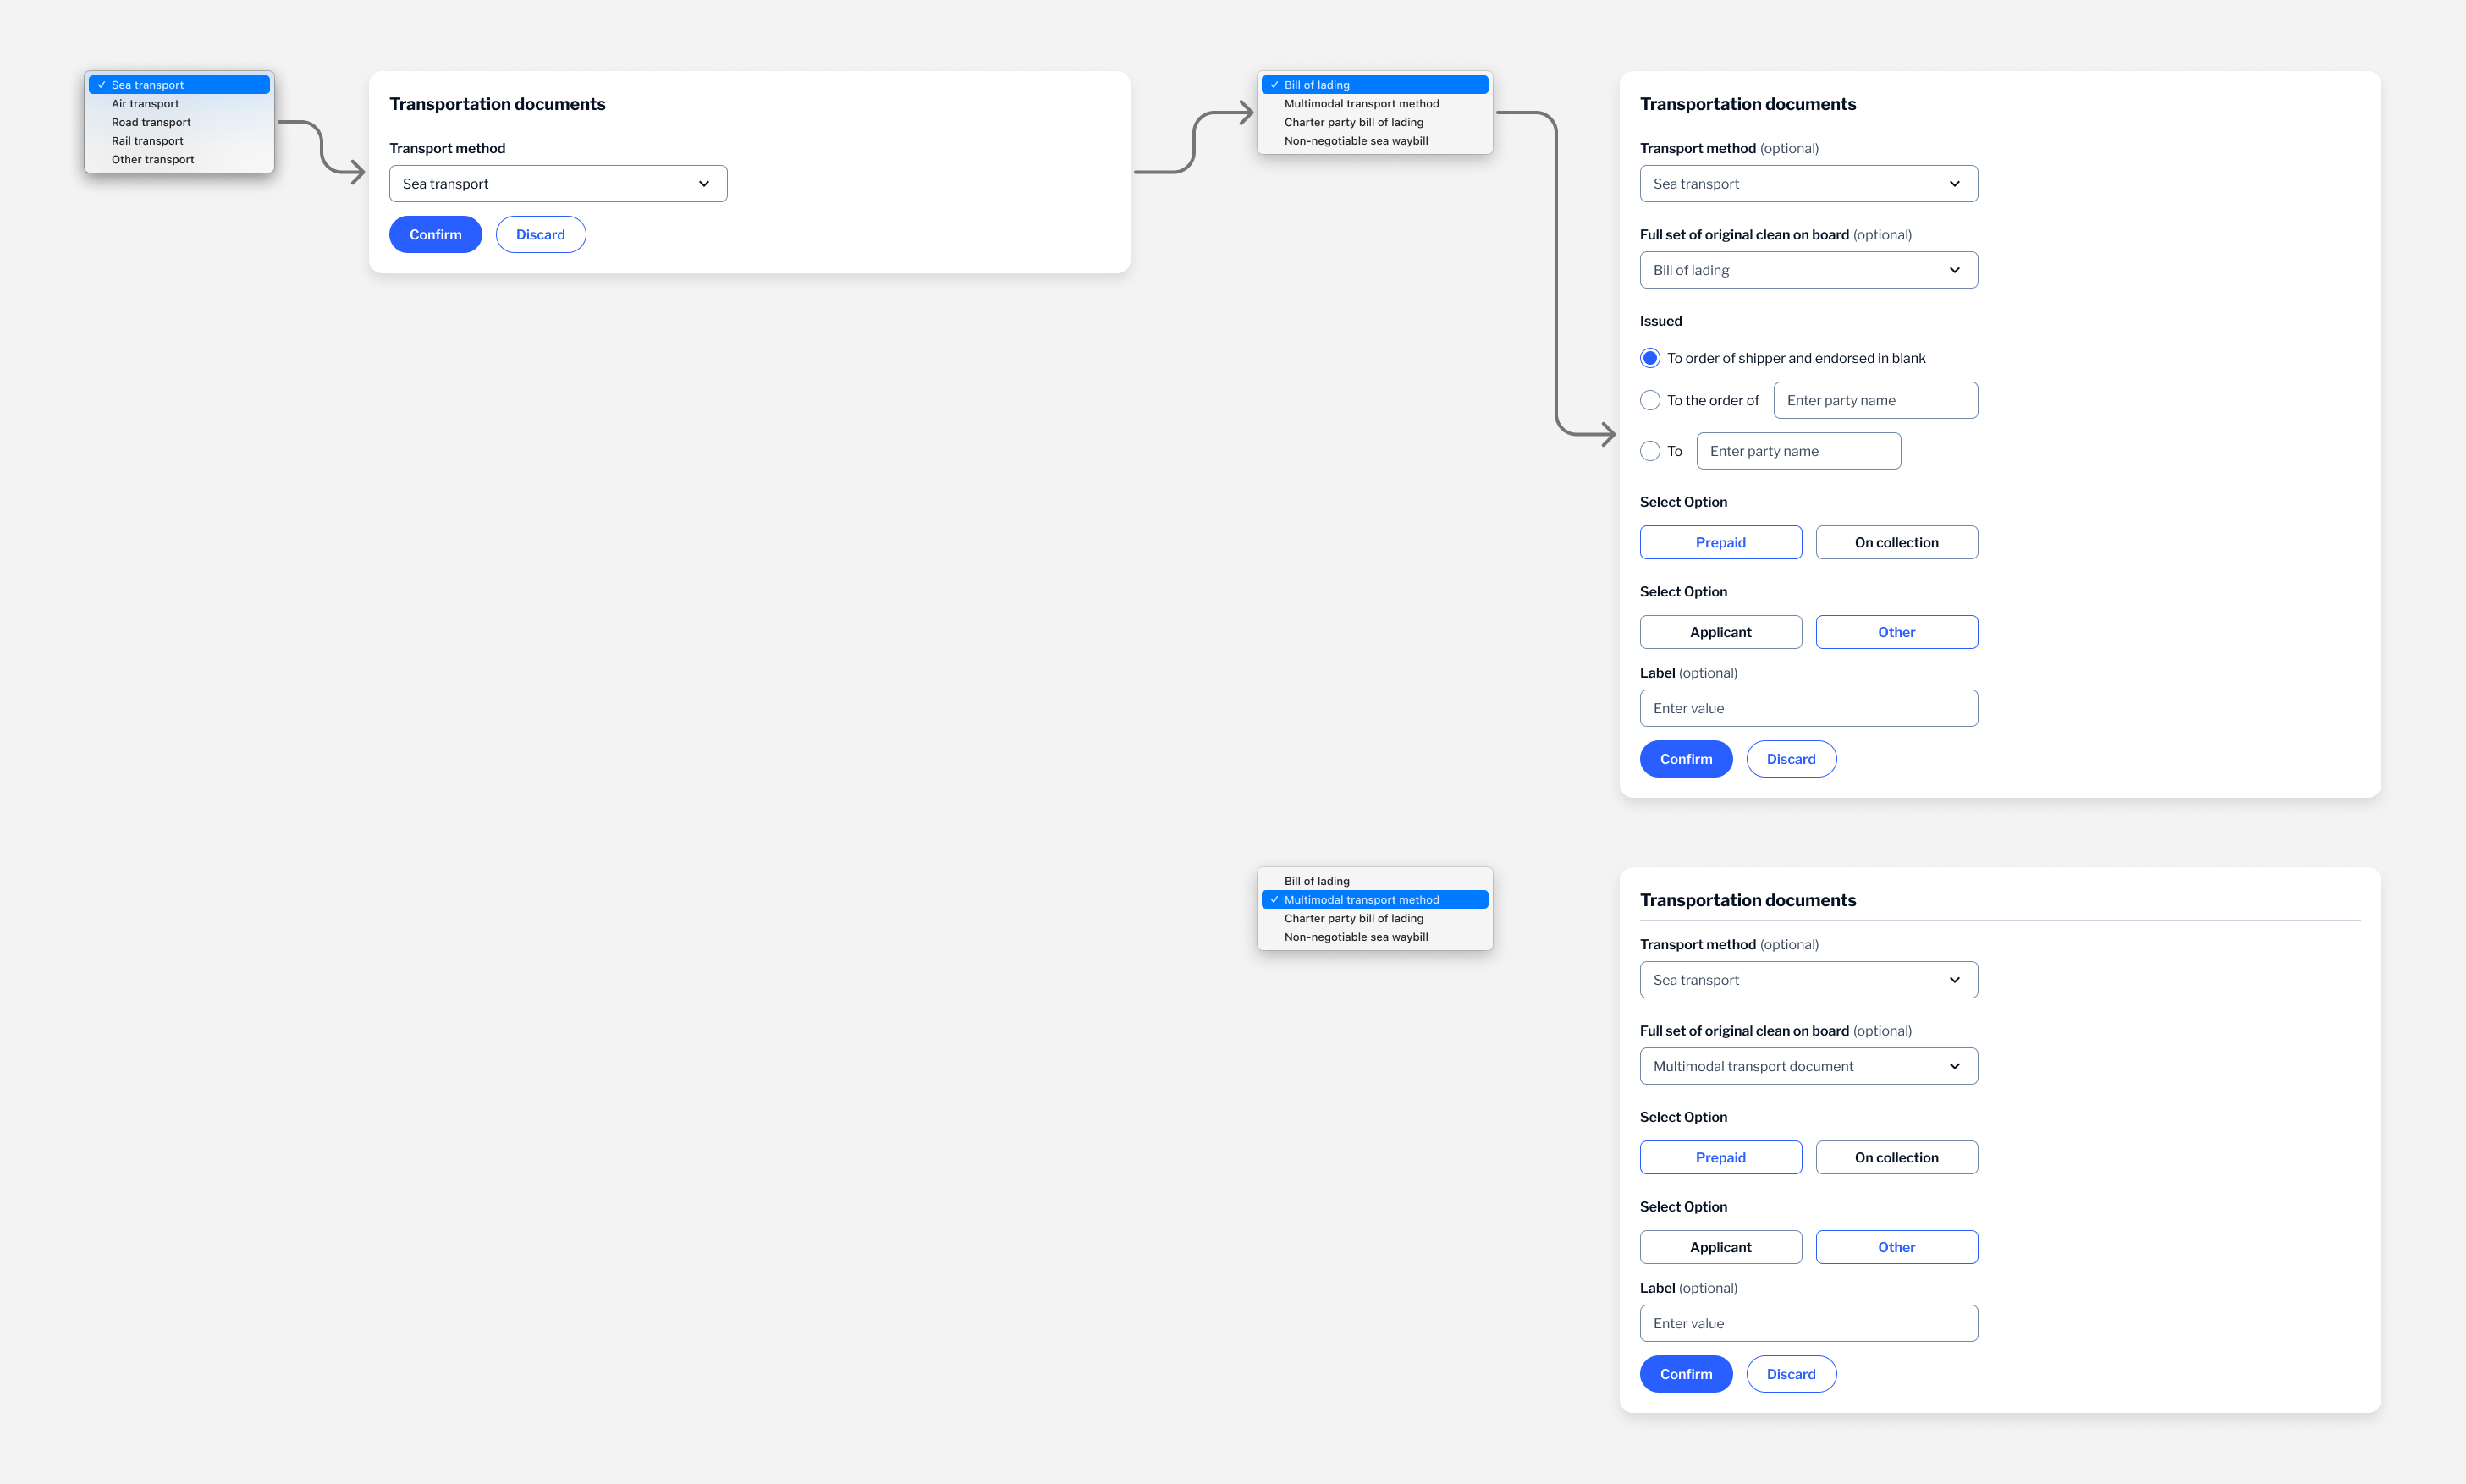Select the "To" radio button
This screenshot has width=2466, height=1484.
coord(1650,451)
